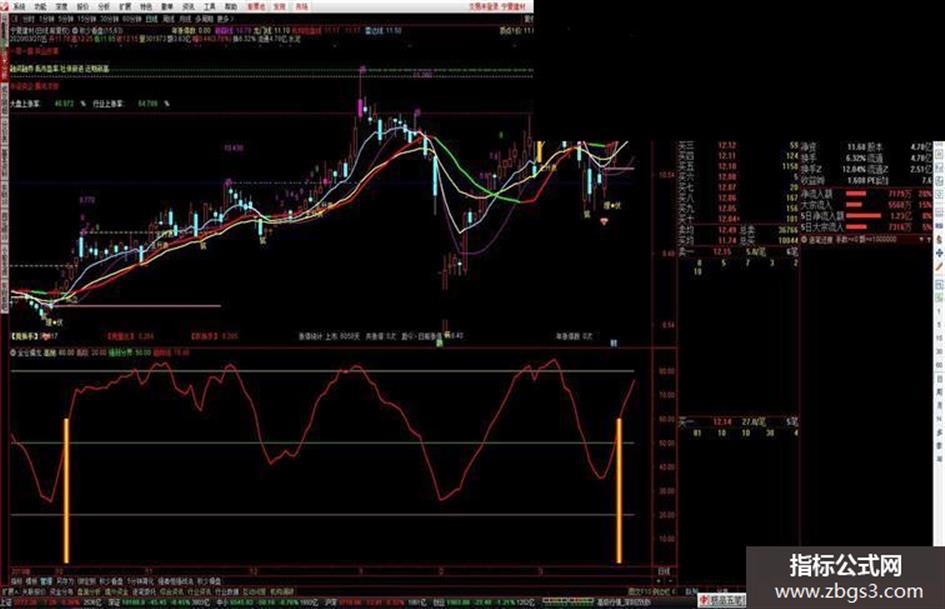Select the 模板 bottom tab
This screenshot has height=609, width=945.
pos(31,582)
